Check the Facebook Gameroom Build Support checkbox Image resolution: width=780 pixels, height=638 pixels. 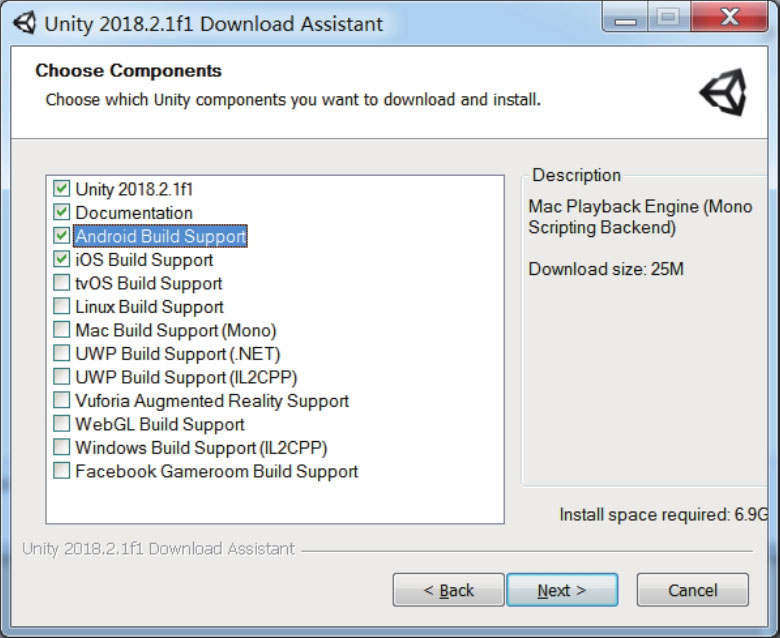(x=61, y=470)
